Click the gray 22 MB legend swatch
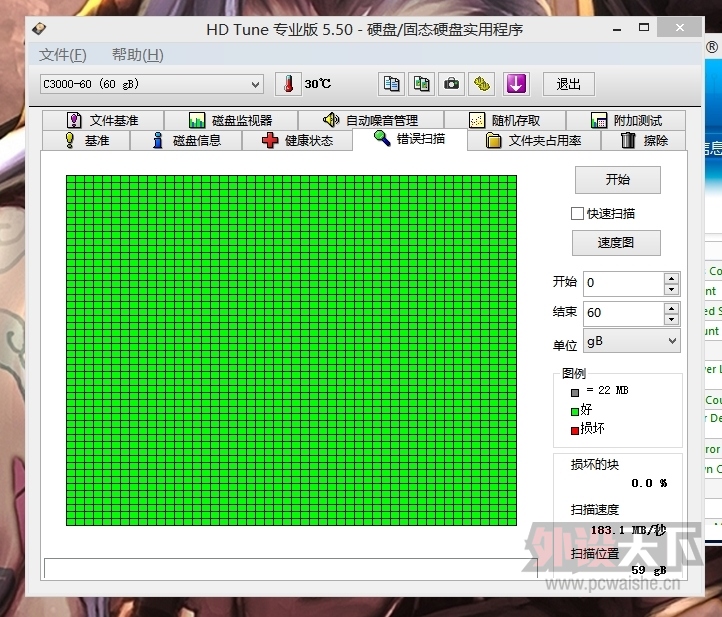Image resolution: width=722 pixels, height=617 pixels. pos(575,393)
